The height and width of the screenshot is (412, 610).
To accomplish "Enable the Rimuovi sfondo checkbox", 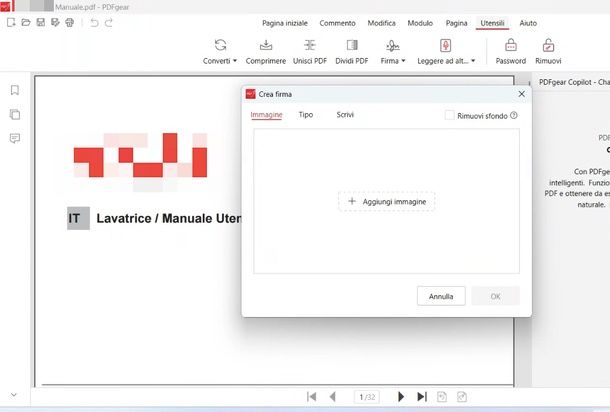I will click(x=449, y=116).
